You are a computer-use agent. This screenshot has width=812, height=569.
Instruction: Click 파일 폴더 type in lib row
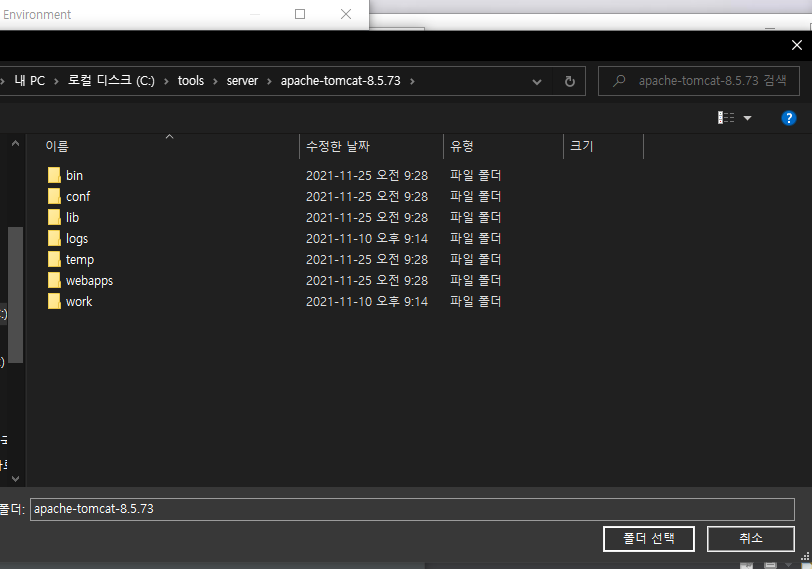tap(475, 217)
